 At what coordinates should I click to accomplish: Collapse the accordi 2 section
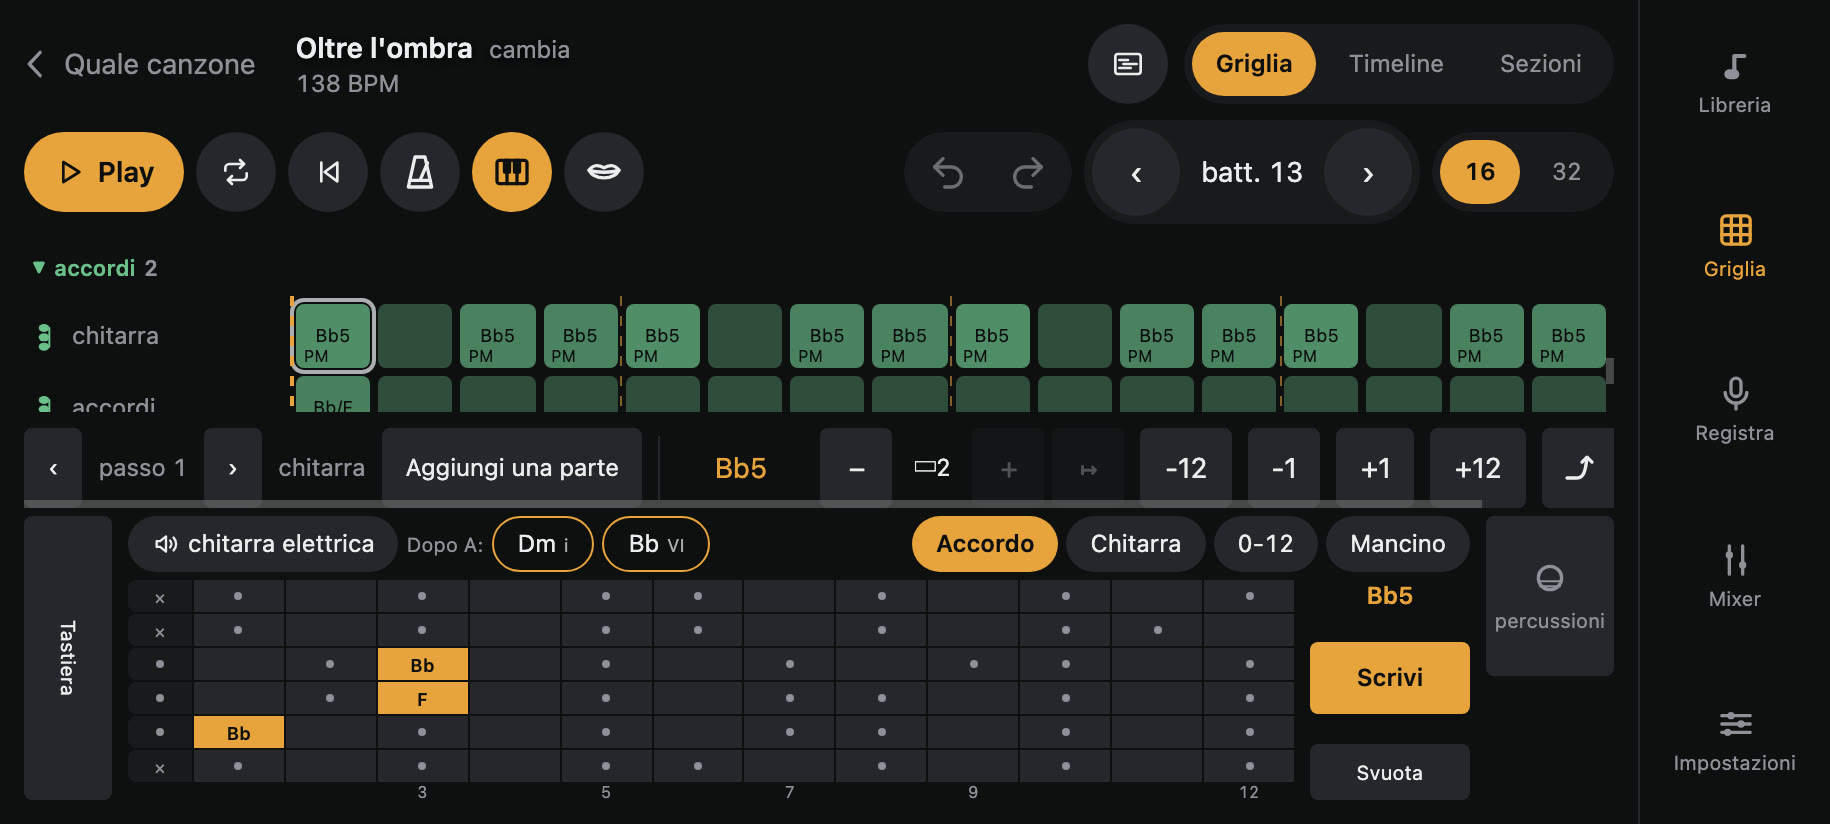coord(95,268)
